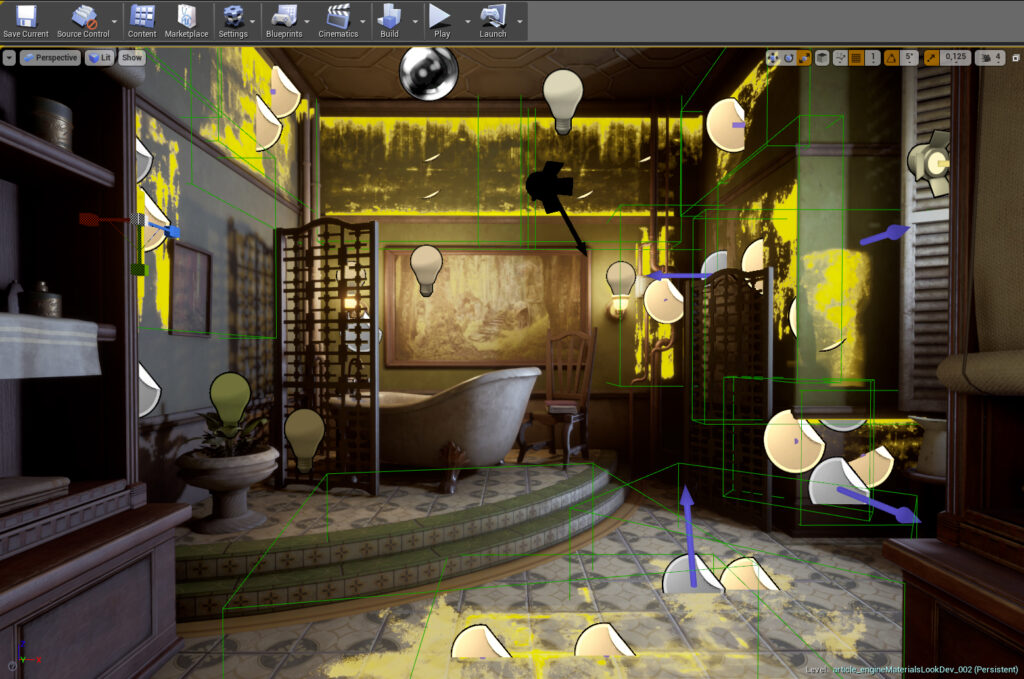Click the Build lighting toolbar icon
The height and width of the screenshot is (679, 1024).
[389, 17]
